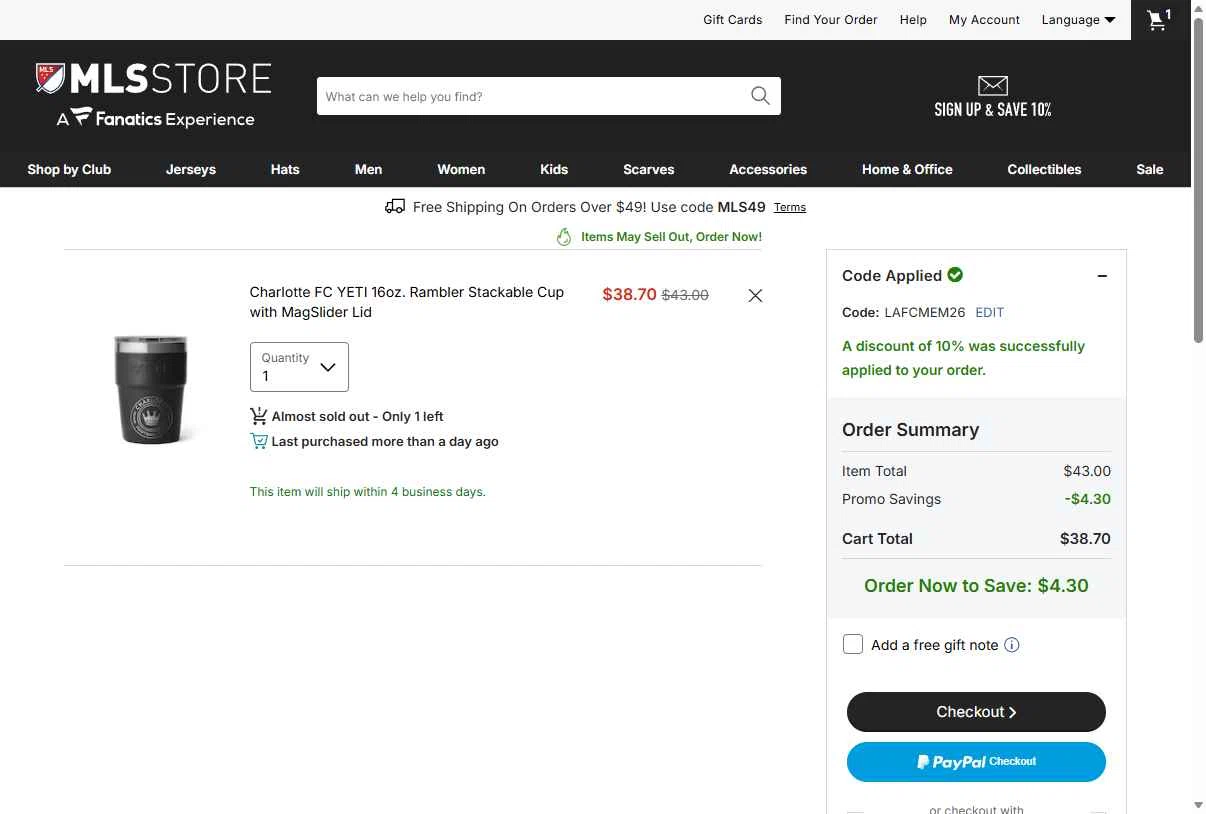1206x814 pixels.
Task: Open the Hats menu
Action: (x=285, y=169)
